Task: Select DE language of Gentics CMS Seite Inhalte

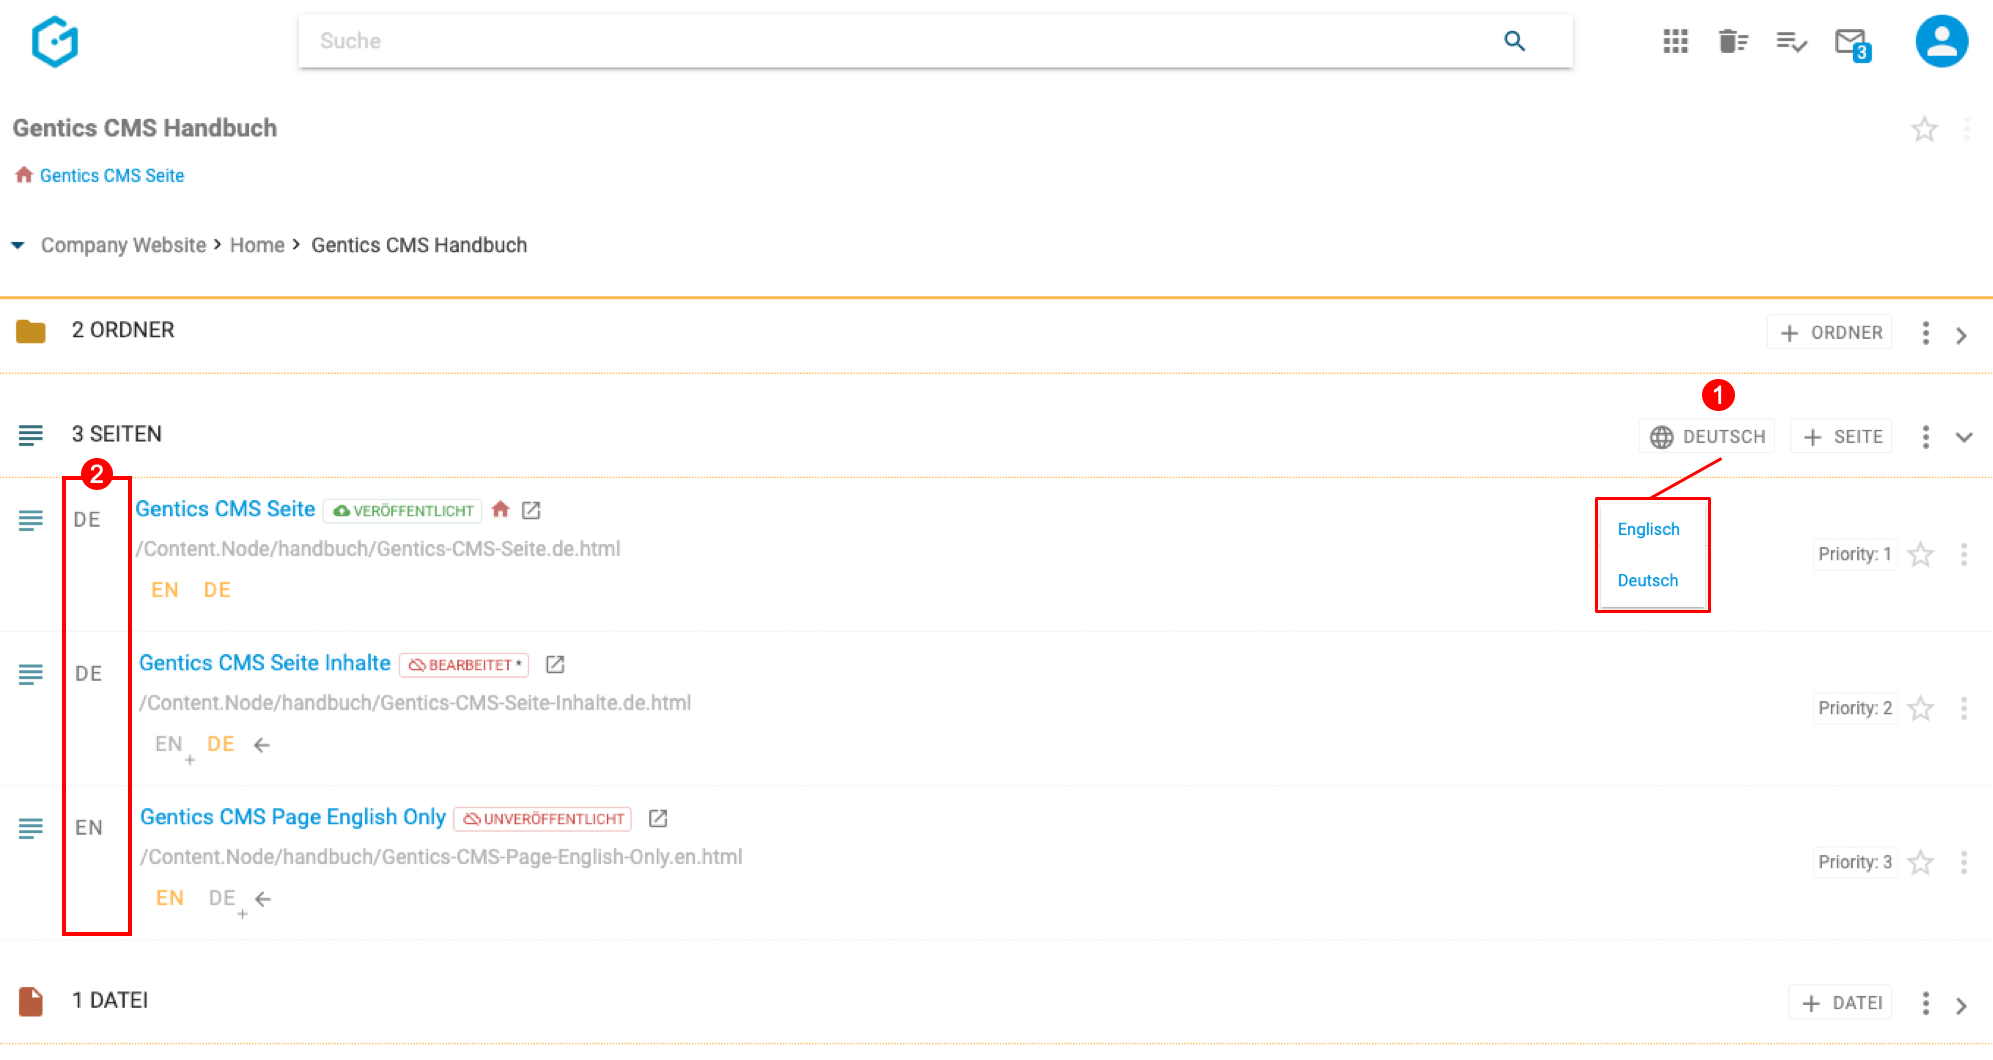Action: [221, 744]
